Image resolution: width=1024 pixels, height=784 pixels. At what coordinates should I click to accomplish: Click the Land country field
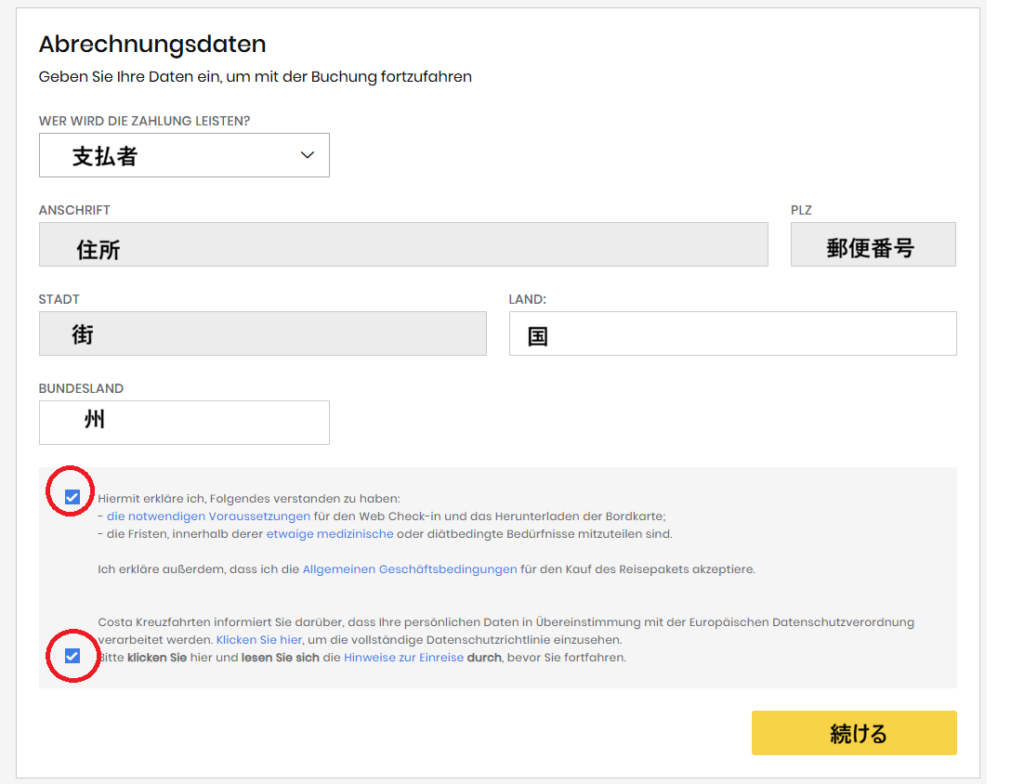tap(732, 334)
